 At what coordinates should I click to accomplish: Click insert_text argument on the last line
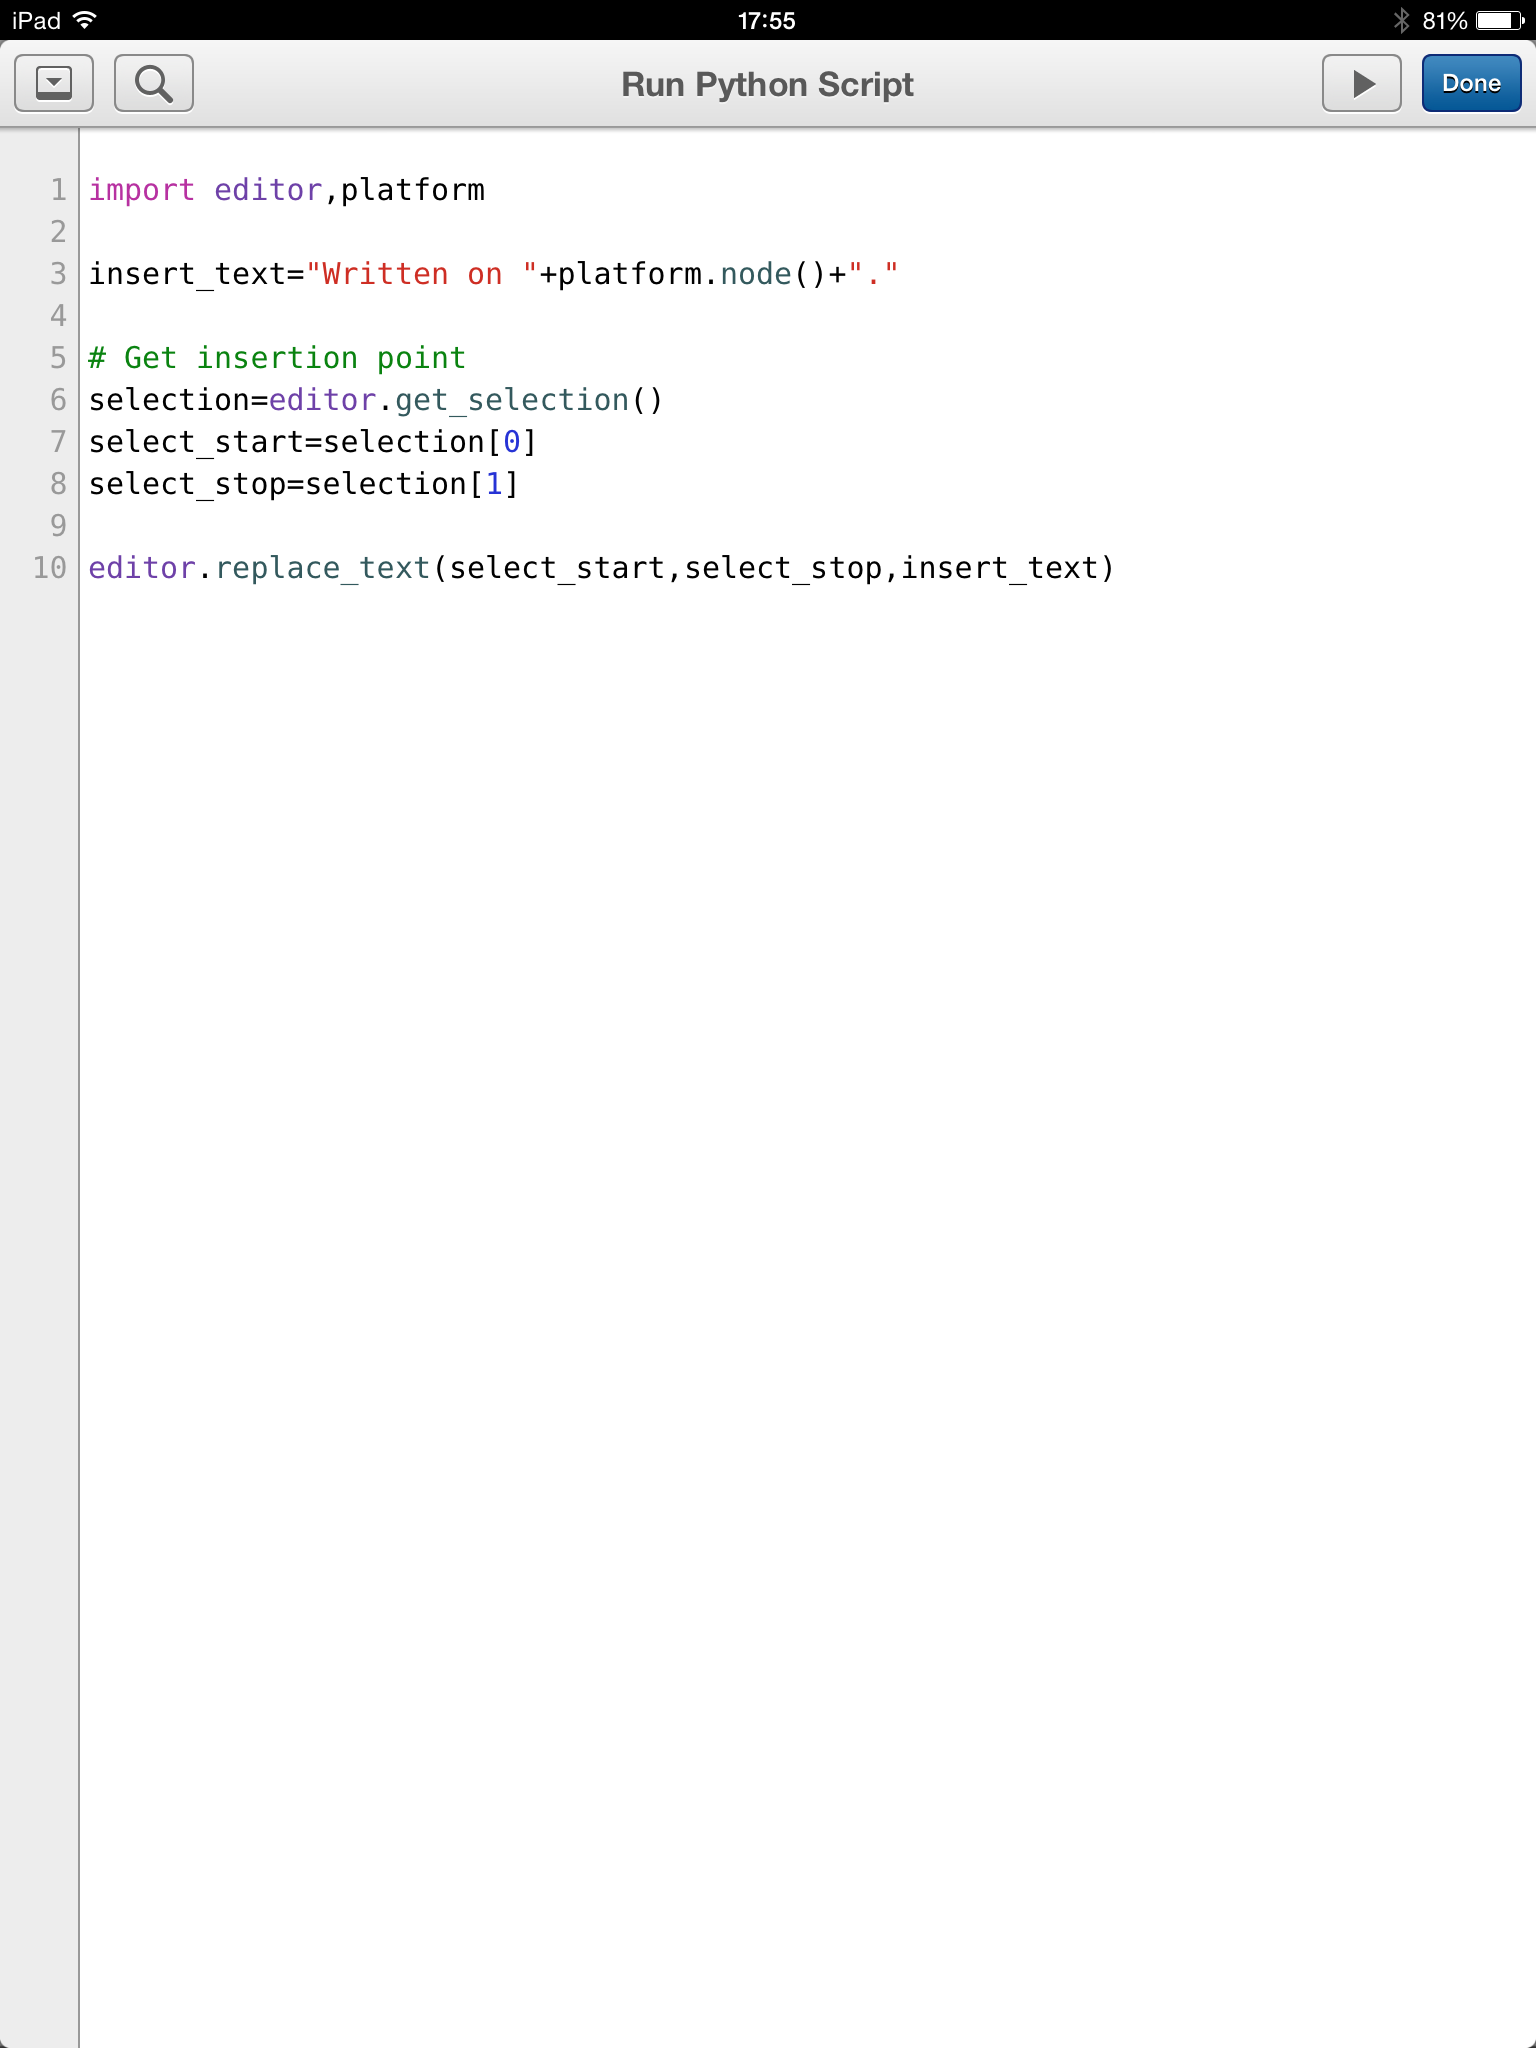[999, 568]
